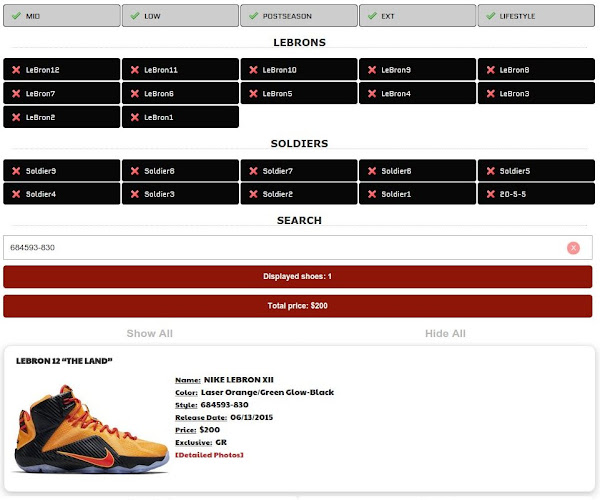This screenshot has width=600, height=500.
Task: Enable the LeBron1 filter
Action: [180, 117]
